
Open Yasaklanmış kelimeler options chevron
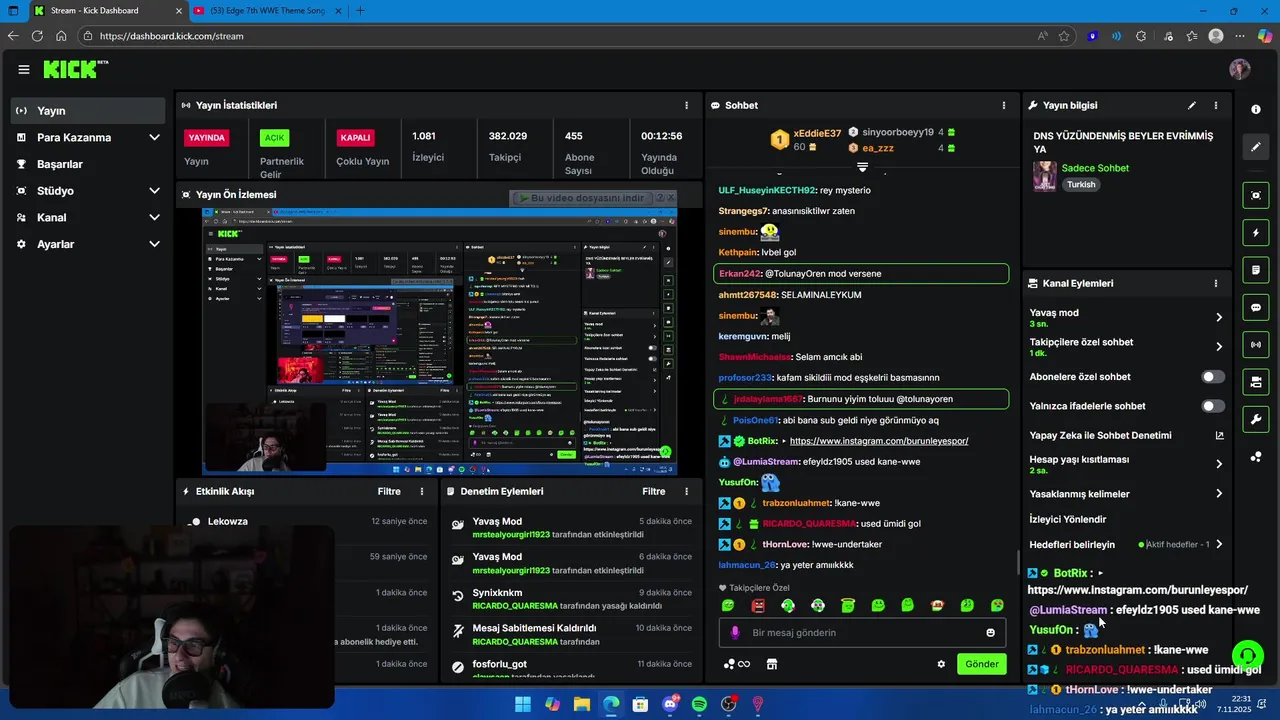click(1218, 494)
